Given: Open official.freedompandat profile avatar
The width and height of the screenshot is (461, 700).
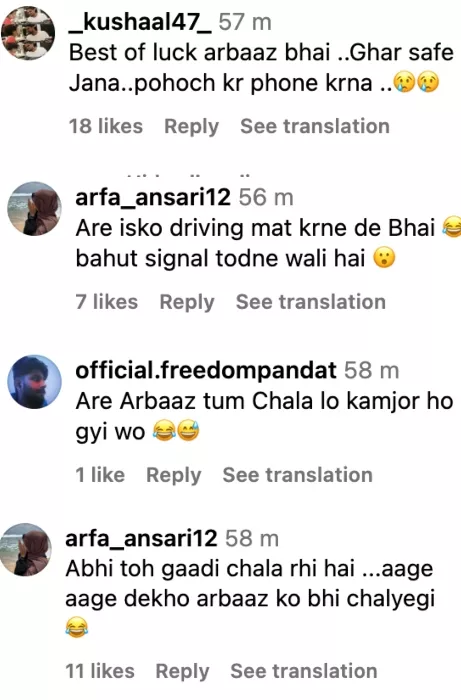Looking at the screenshot, I should coord(34,382).
